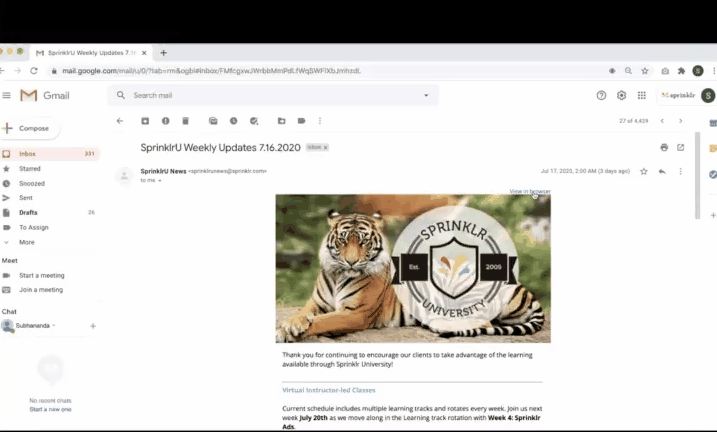Screen dimensions: 717x432
Task: Click the Sprinklr University tiger banner image
Action: pos(413,268)
